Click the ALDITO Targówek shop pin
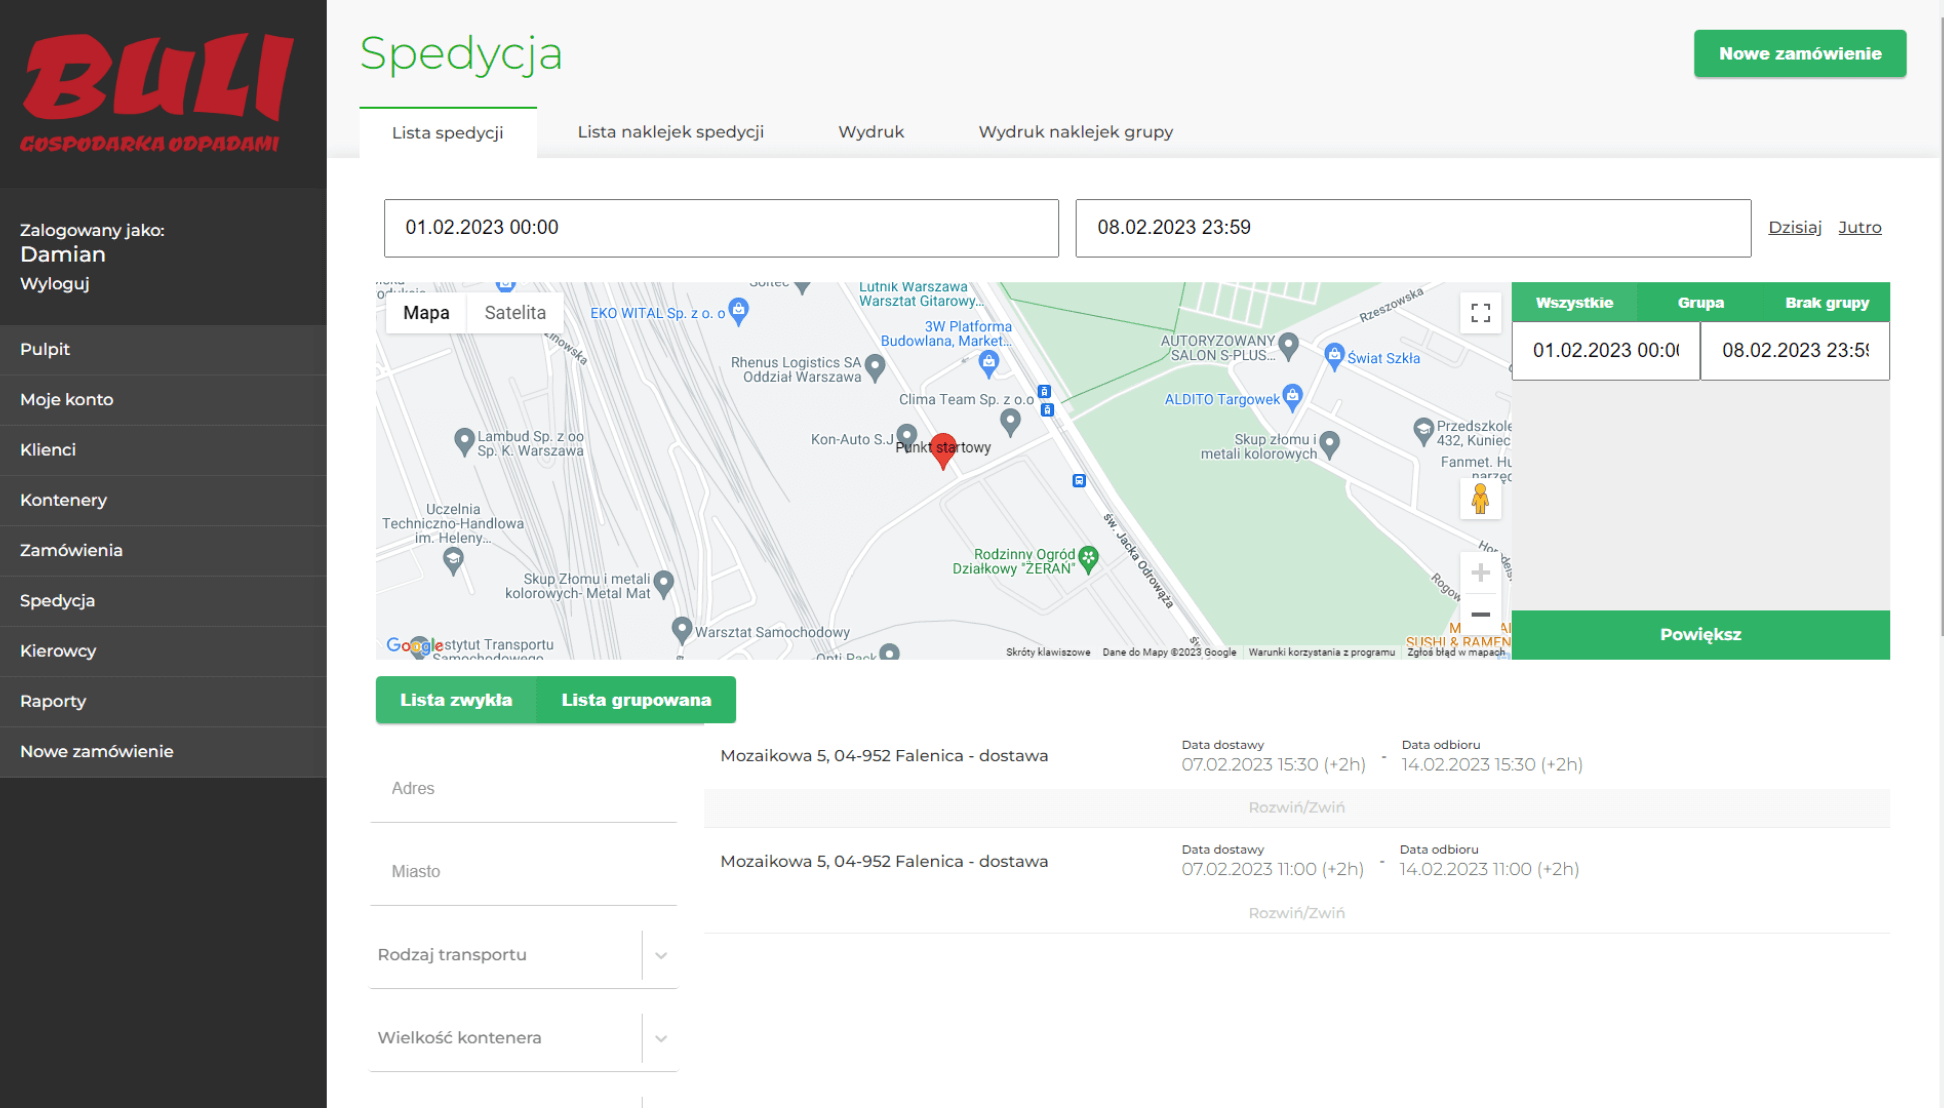Viewport: 1944px width, 1108px height. 1292,396
